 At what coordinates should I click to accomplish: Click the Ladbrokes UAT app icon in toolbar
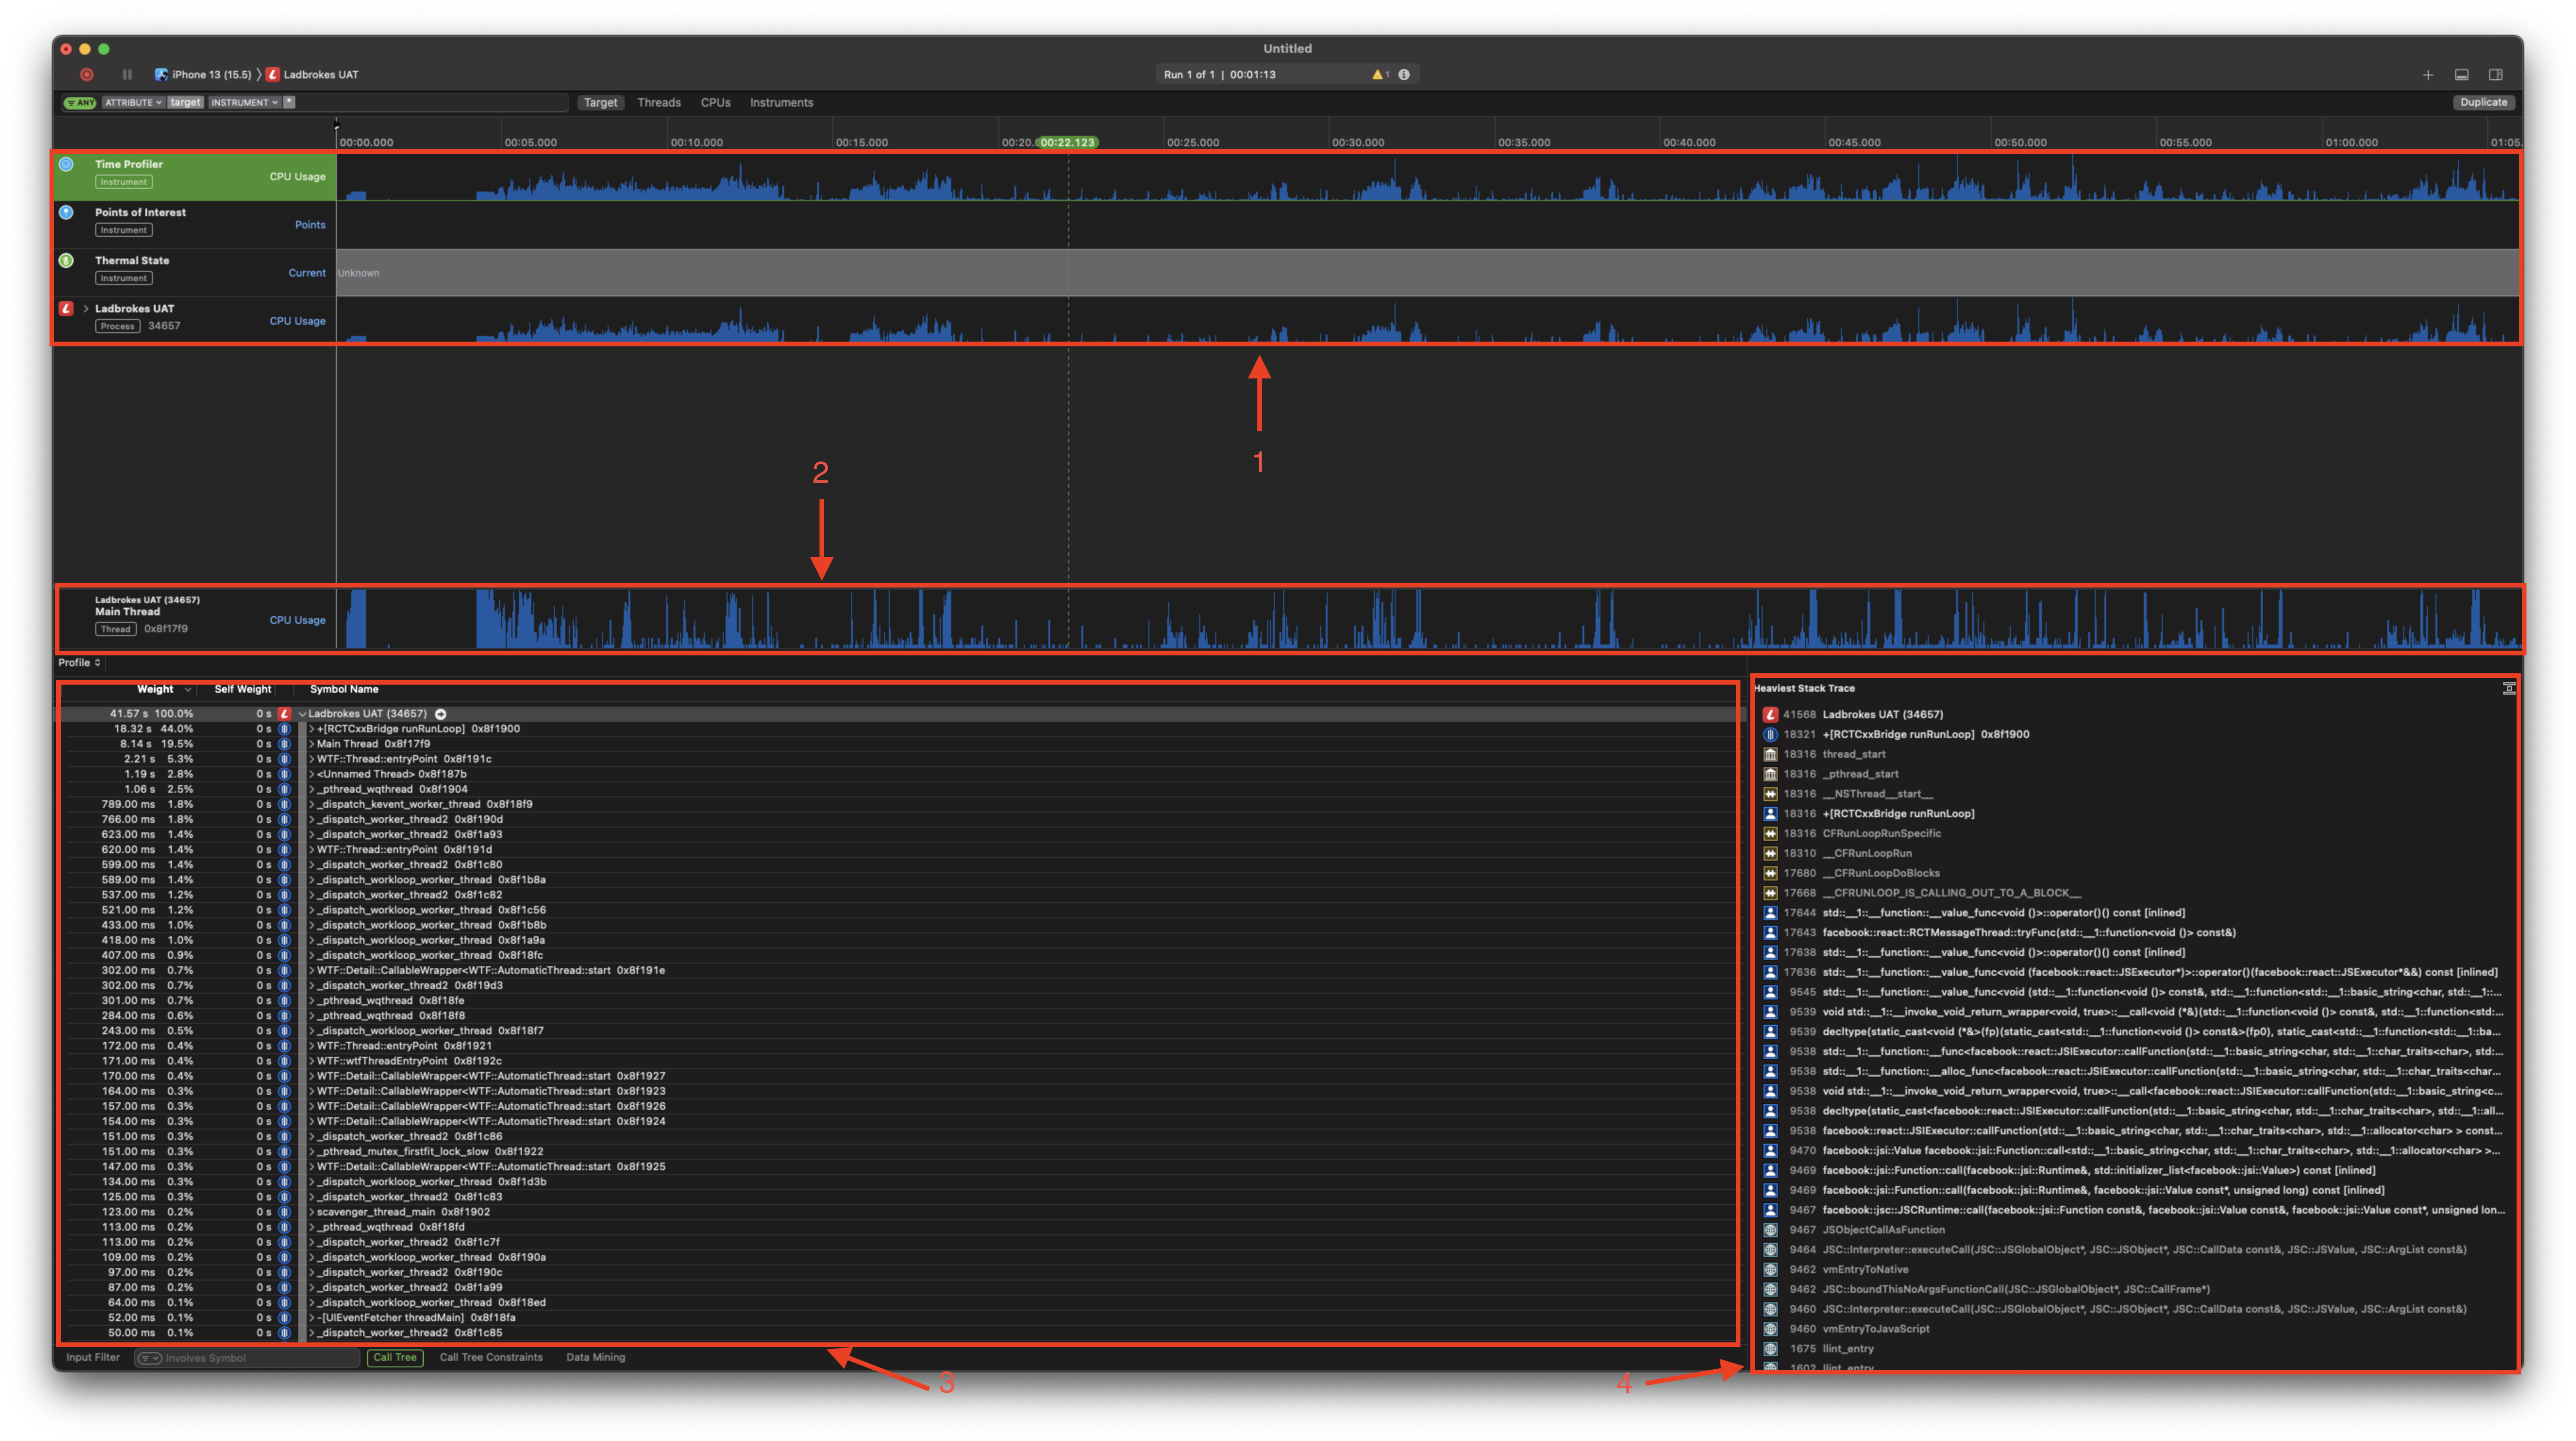pos(273,74)
